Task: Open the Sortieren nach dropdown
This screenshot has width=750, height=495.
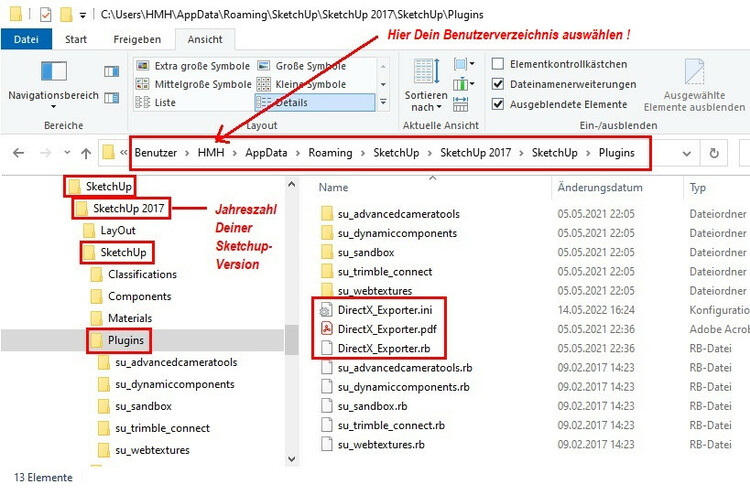Action: pyautogui.click(x=426, y=85)
